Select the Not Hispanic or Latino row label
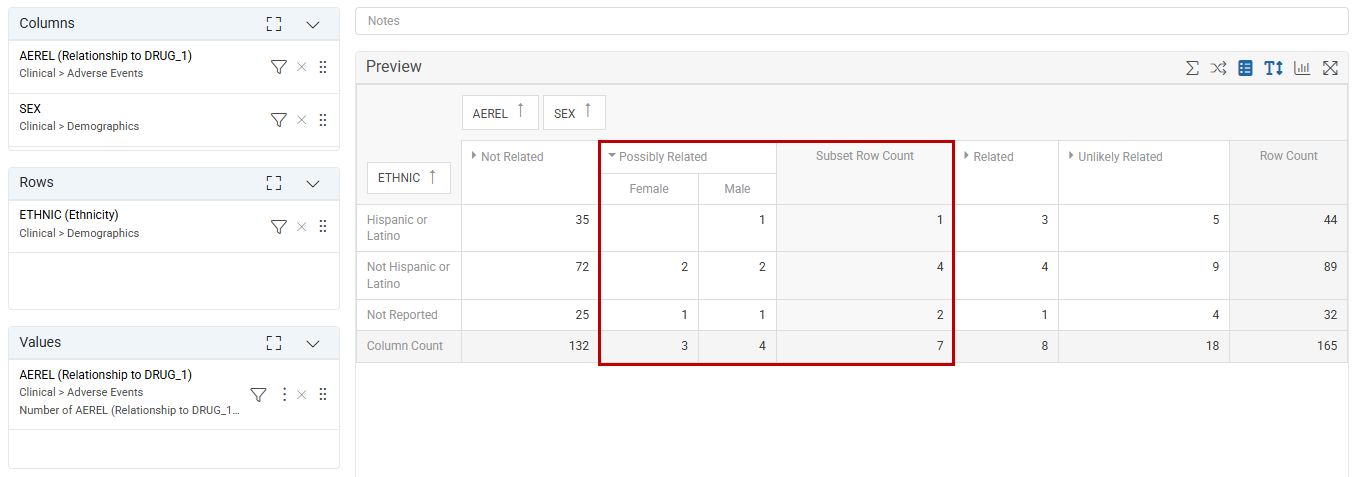The image size is (1358, 477). coord(408,275)
